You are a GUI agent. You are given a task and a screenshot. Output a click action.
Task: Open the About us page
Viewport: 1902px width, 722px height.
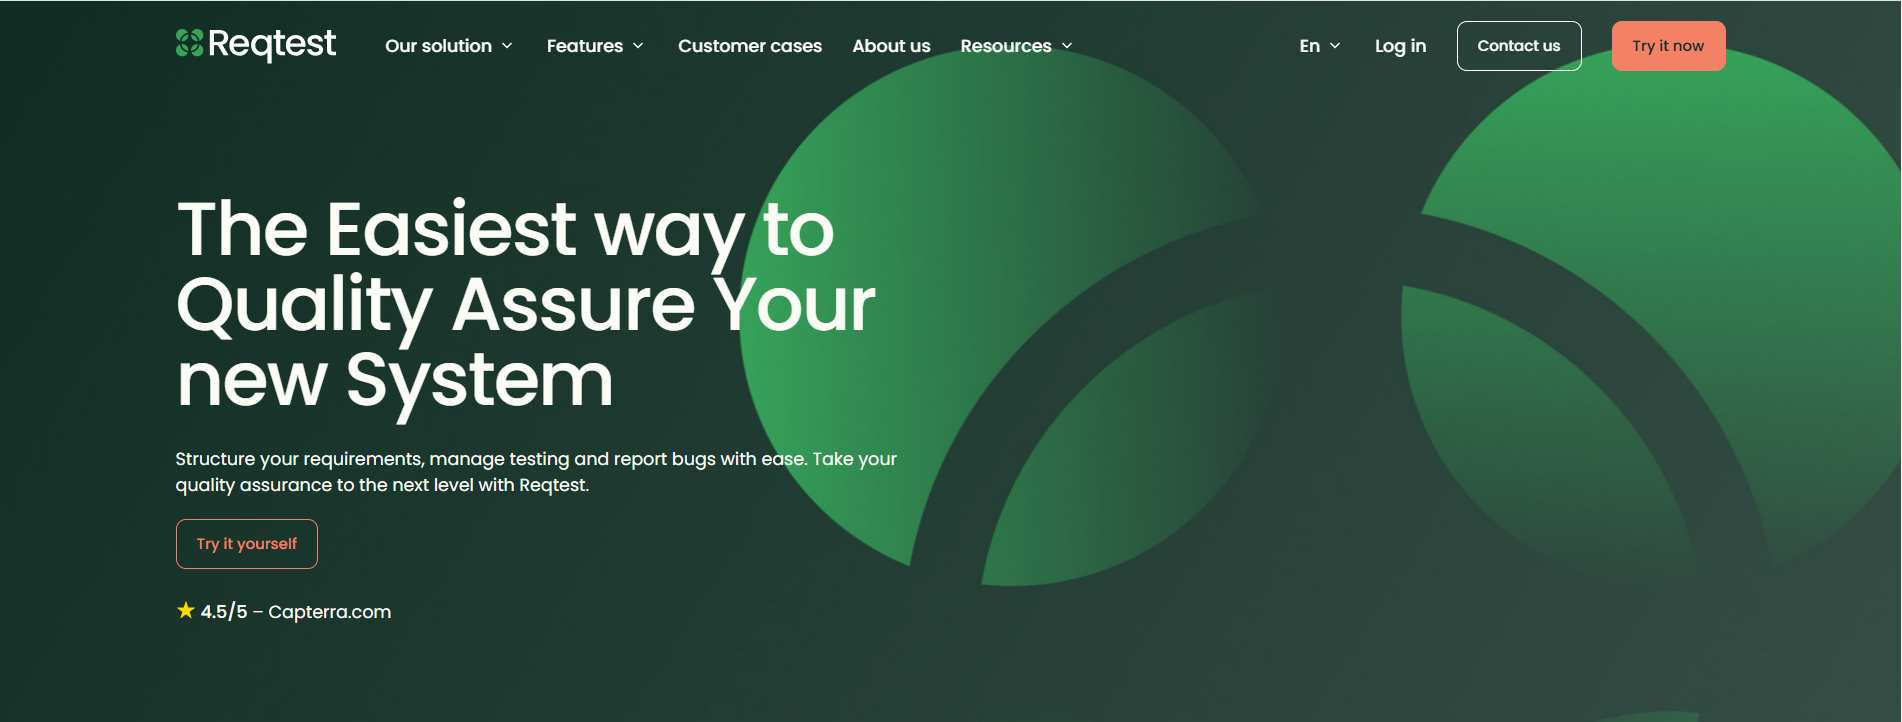pos(891,46)
